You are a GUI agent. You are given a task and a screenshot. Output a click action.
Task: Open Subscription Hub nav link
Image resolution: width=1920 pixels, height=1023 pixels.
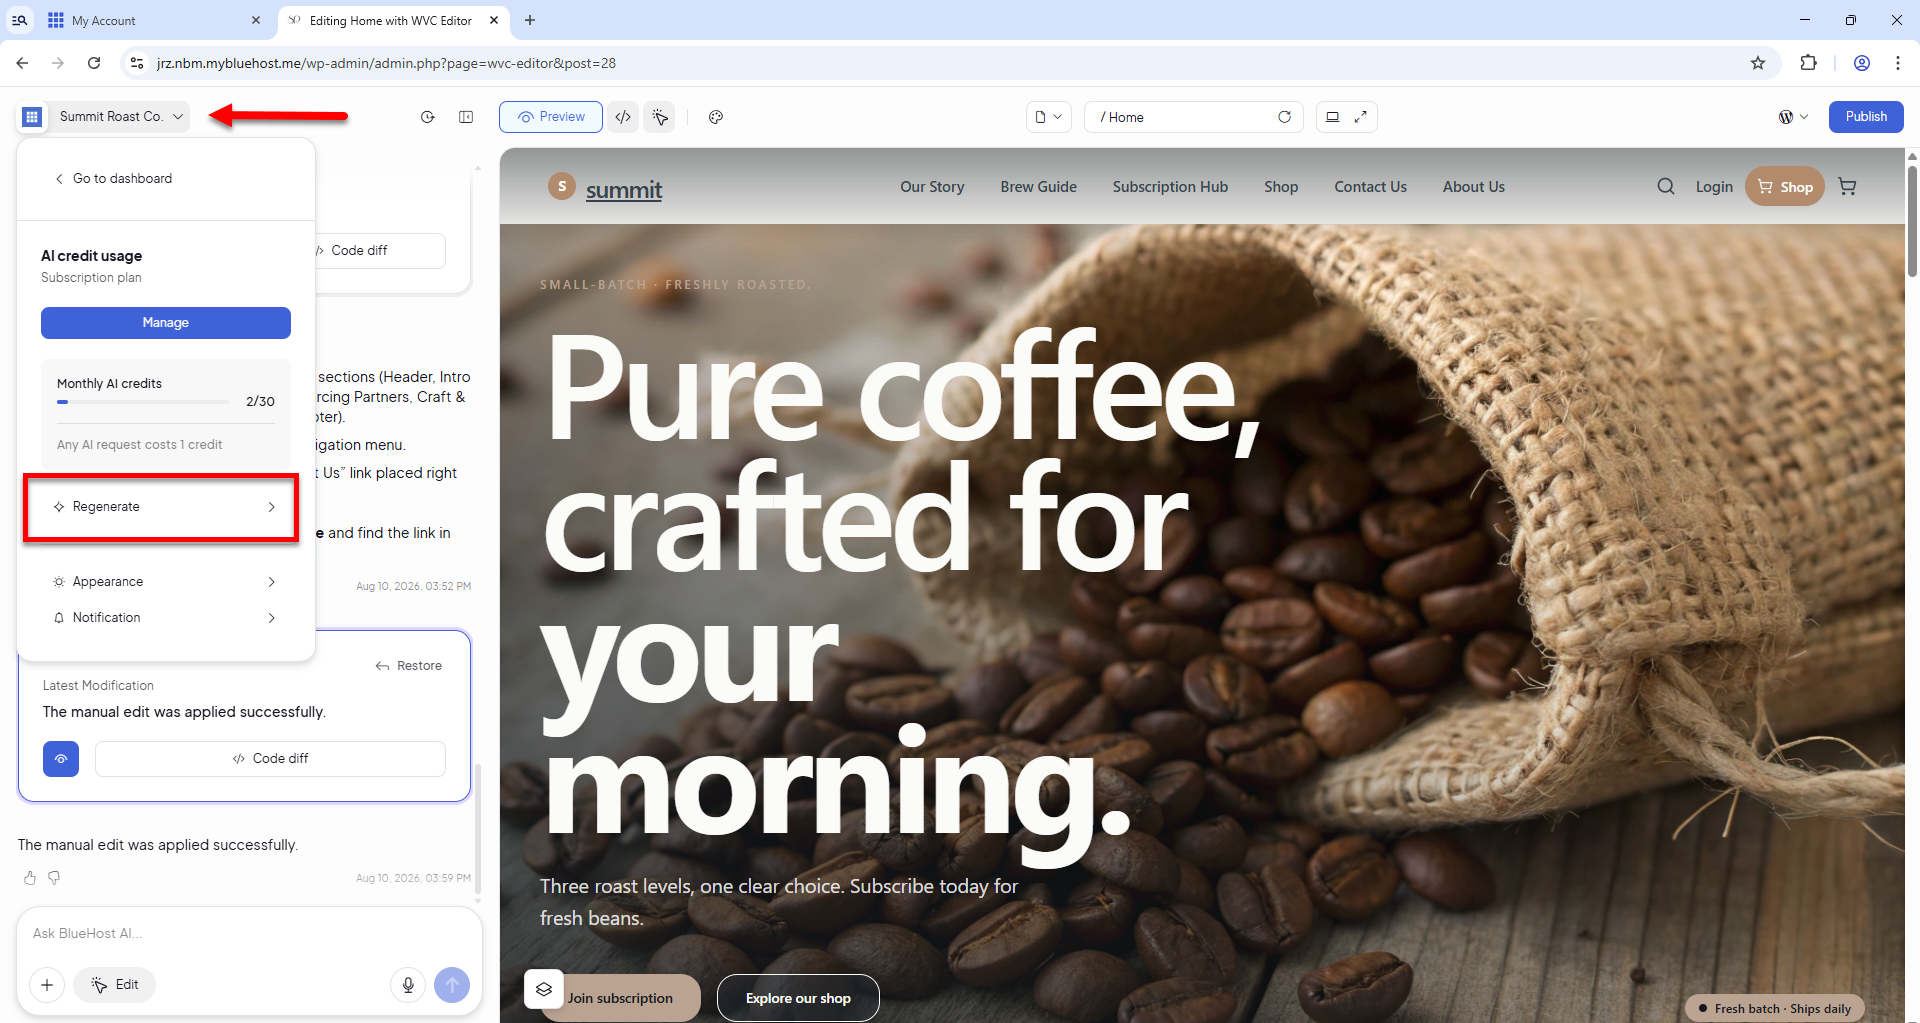pyautogui.click(x=1170, y=187)
